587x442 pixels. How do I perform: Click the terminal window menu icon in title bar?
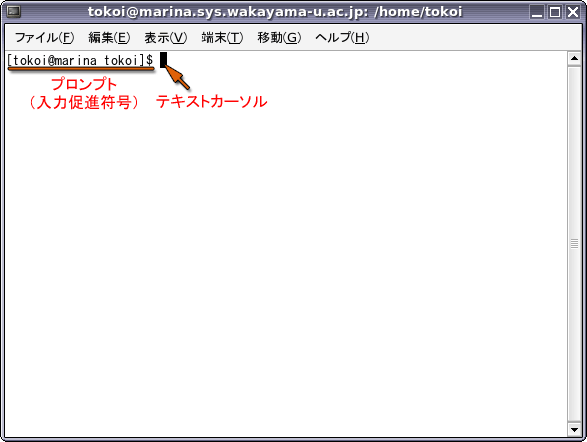point(13,12)
